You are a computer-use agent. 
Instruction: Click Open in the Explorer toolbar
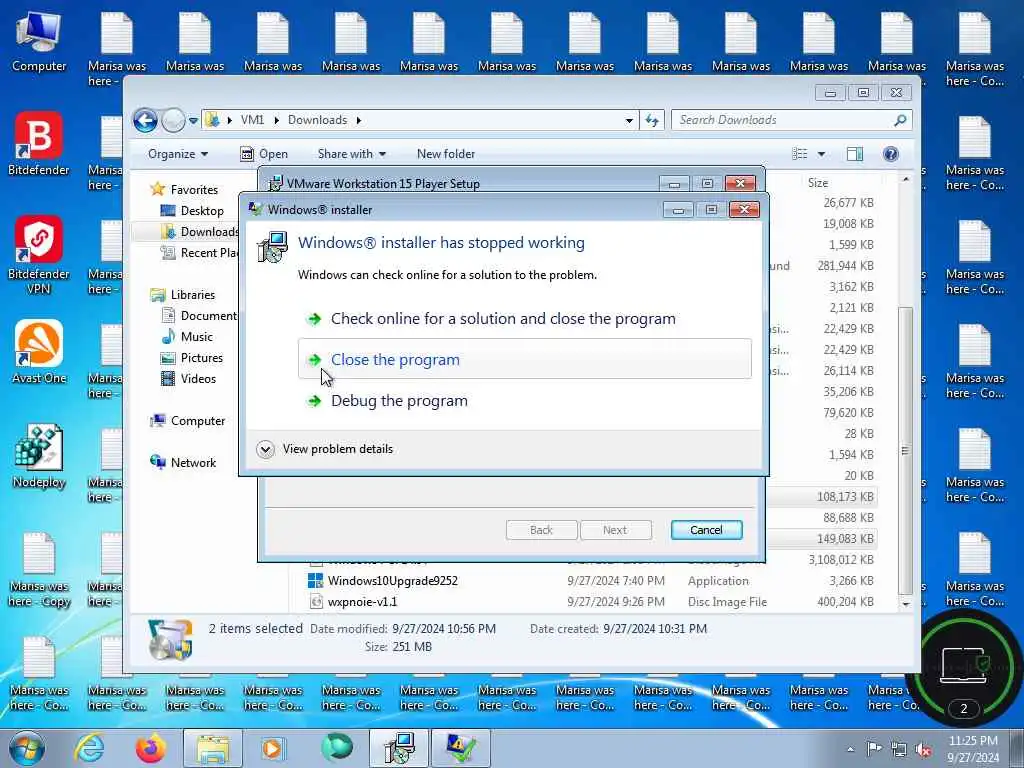[264, 154]
